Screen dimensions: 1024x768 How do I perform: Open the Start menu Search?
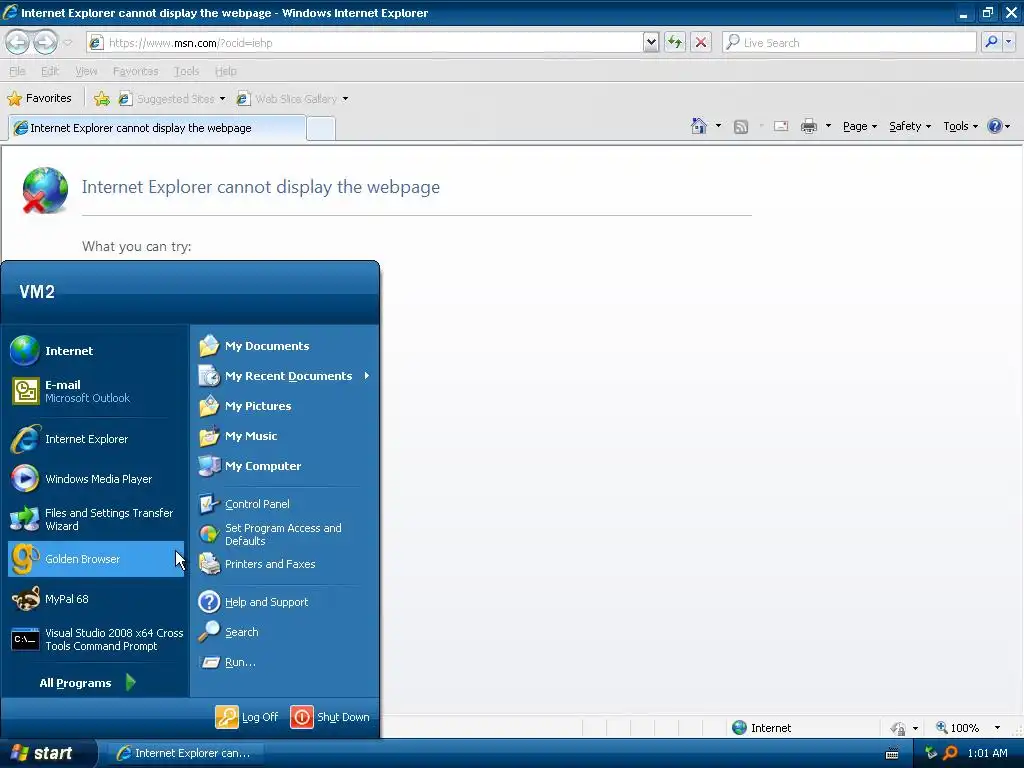pyautogui.click(x=285, y=632)
